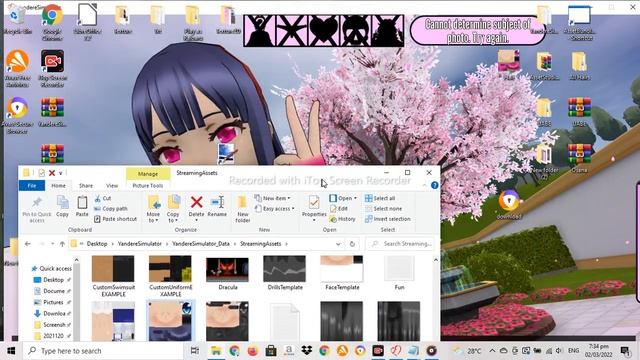Open Quick access in navigation pane
Screen dimensions: 640x360
pyautogui.click(x=51, y=269)
